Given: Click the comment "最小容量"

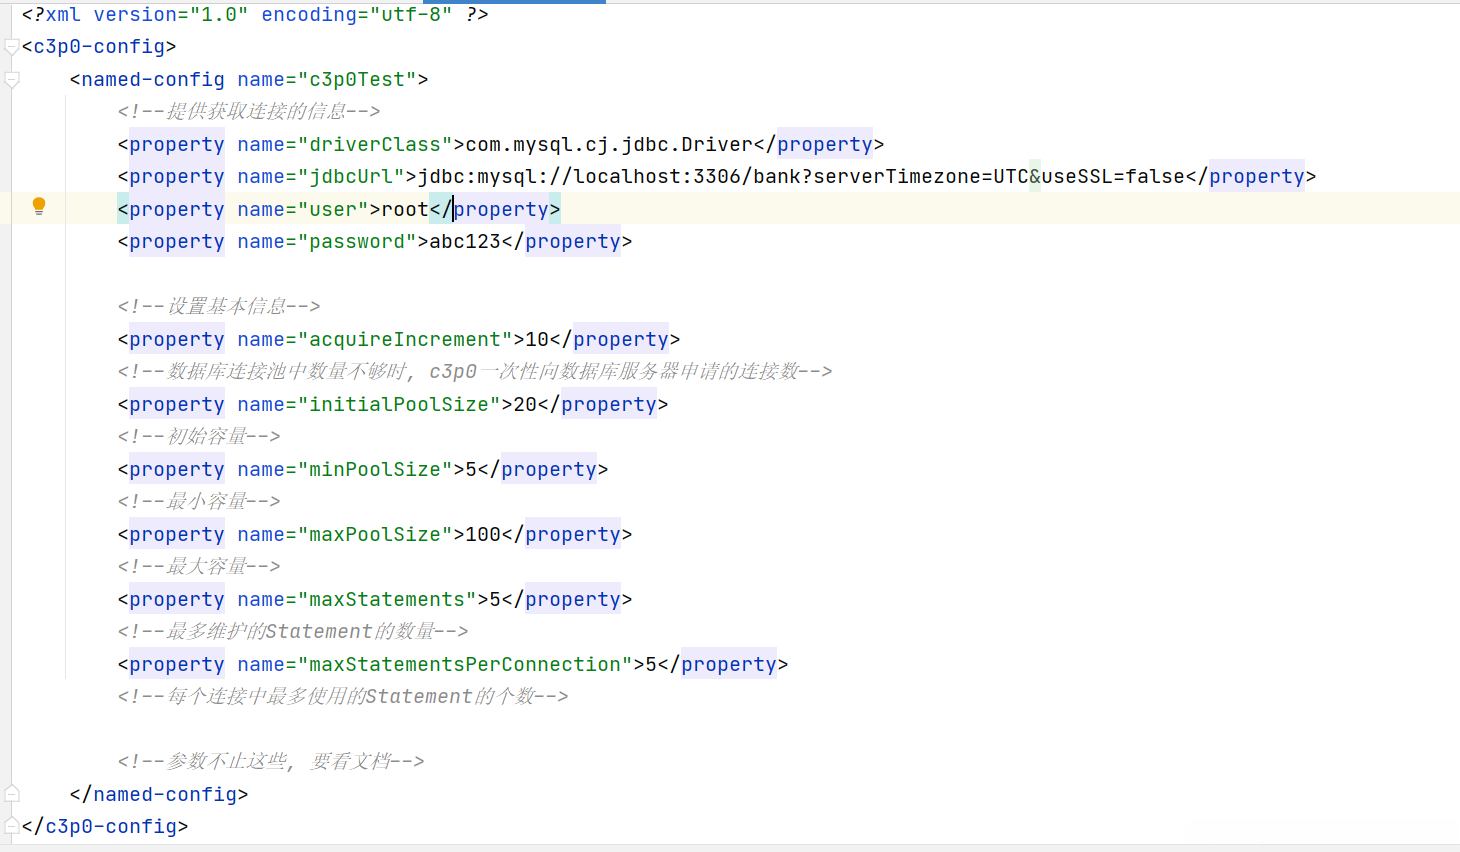Looking at the screenshot, I should click(x=199, y=501).
